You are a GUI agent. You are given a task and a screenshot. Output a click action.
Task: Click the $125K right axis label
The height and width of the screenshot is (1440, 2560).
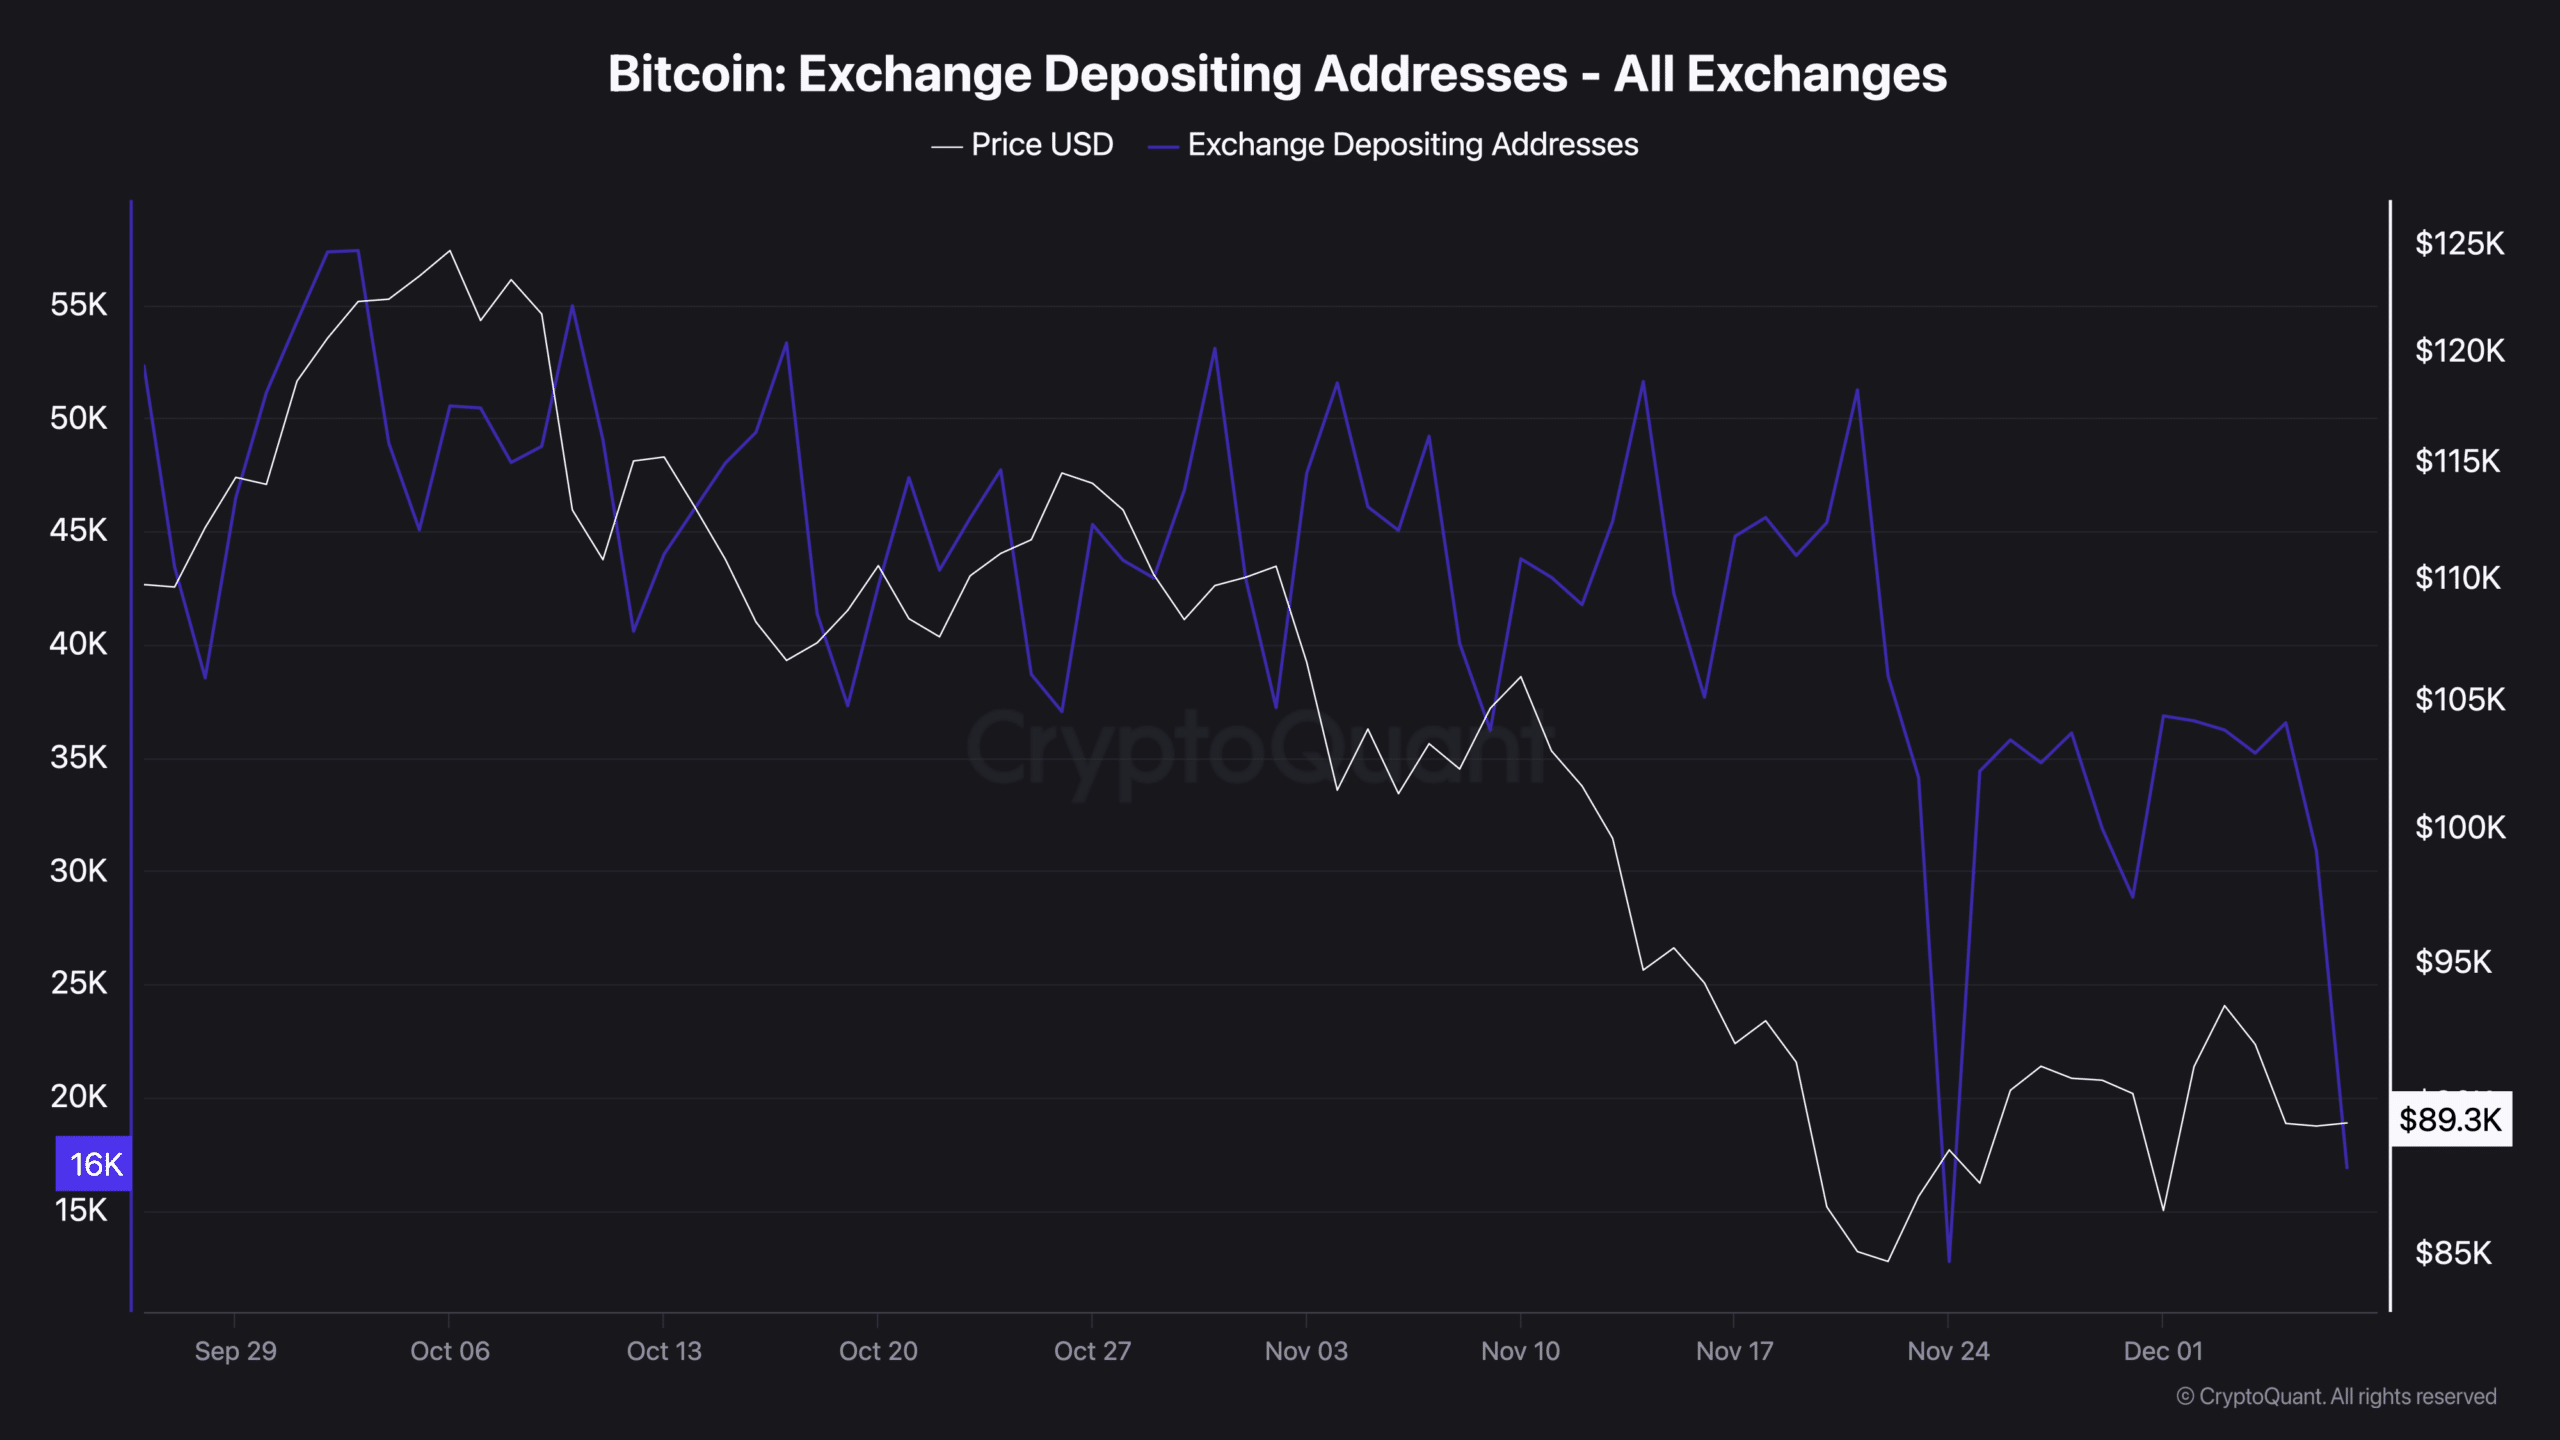pos(2459,243)
